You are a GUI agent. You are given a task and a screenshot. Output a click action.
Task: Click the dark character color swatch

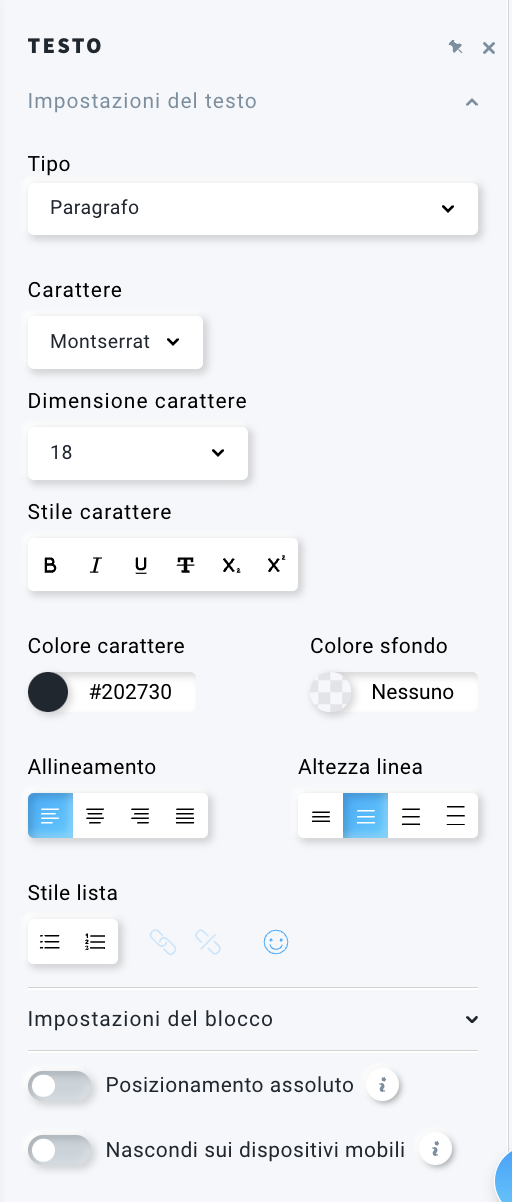48,692
